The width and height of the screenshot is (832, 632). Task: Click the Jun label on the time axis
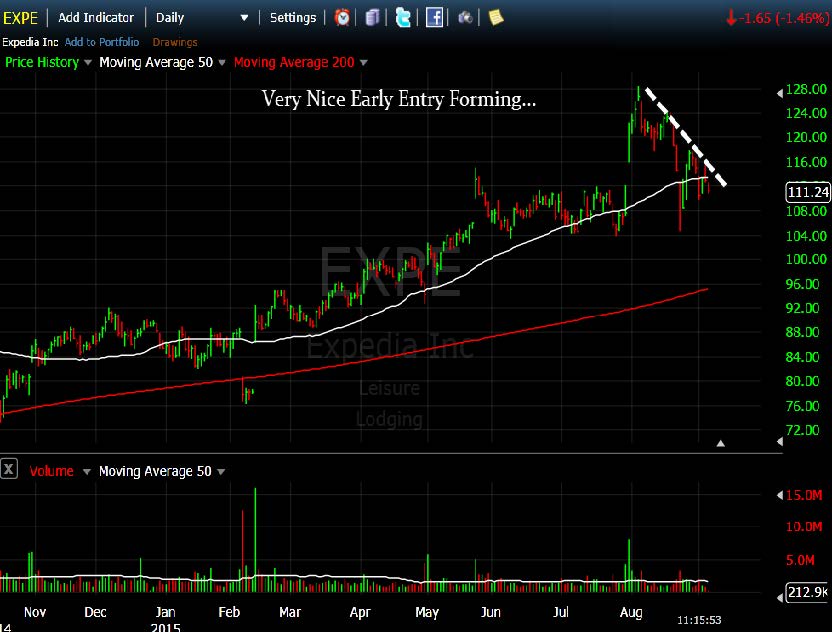click(491, 612)
